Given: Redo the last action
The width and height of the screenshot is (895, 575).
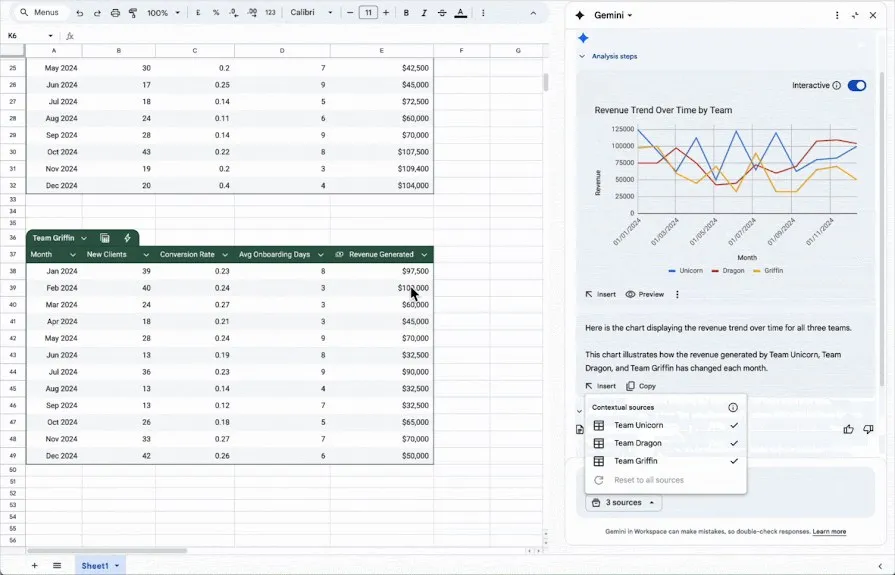Looking at the screenshot, I should [x=97, y=13].
